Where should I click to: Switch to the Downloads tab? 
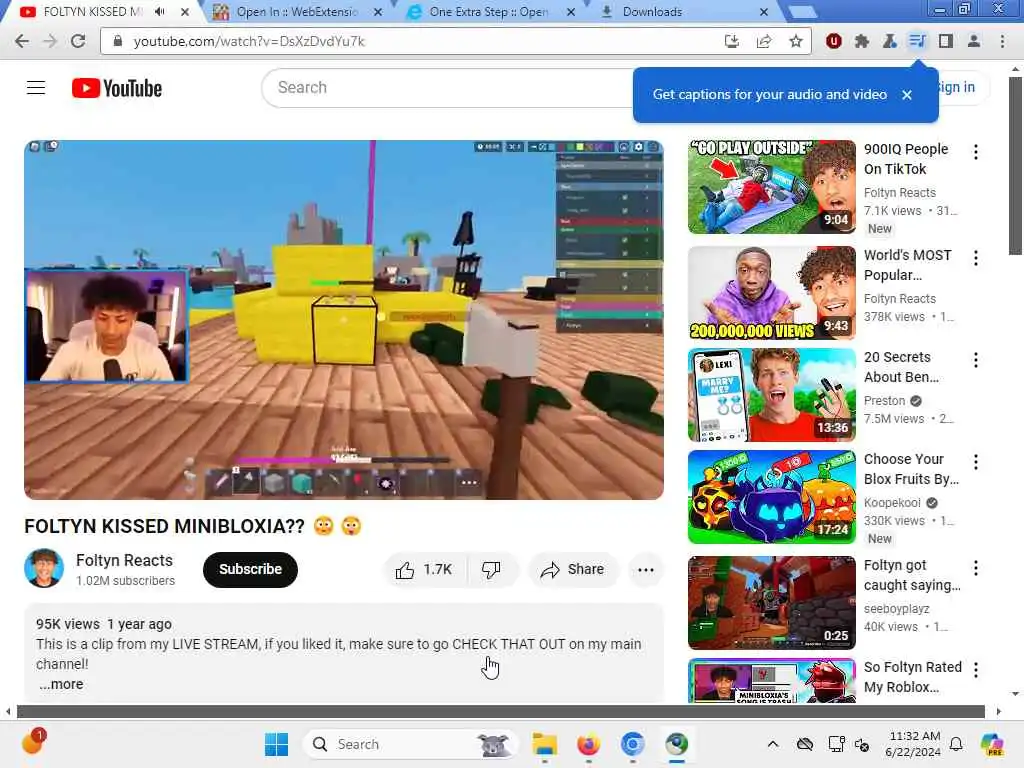click(682, 12)
